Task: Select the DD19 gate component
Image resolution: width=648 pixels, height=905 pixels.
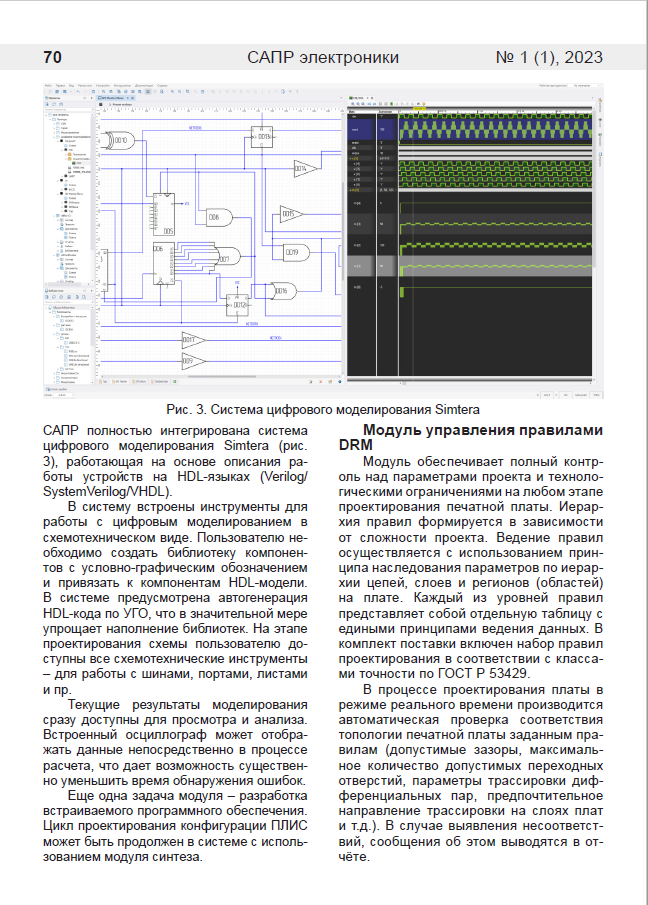Action: [296, 252]
